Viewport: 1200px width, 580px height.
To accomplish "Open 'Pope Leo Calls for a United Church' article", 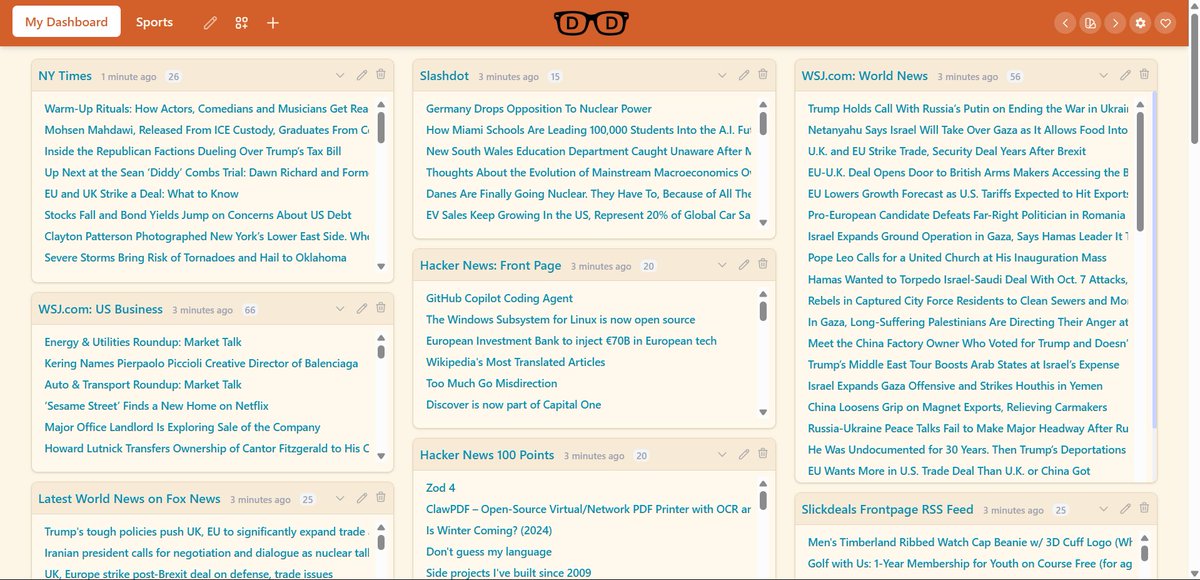I will 957,258.
